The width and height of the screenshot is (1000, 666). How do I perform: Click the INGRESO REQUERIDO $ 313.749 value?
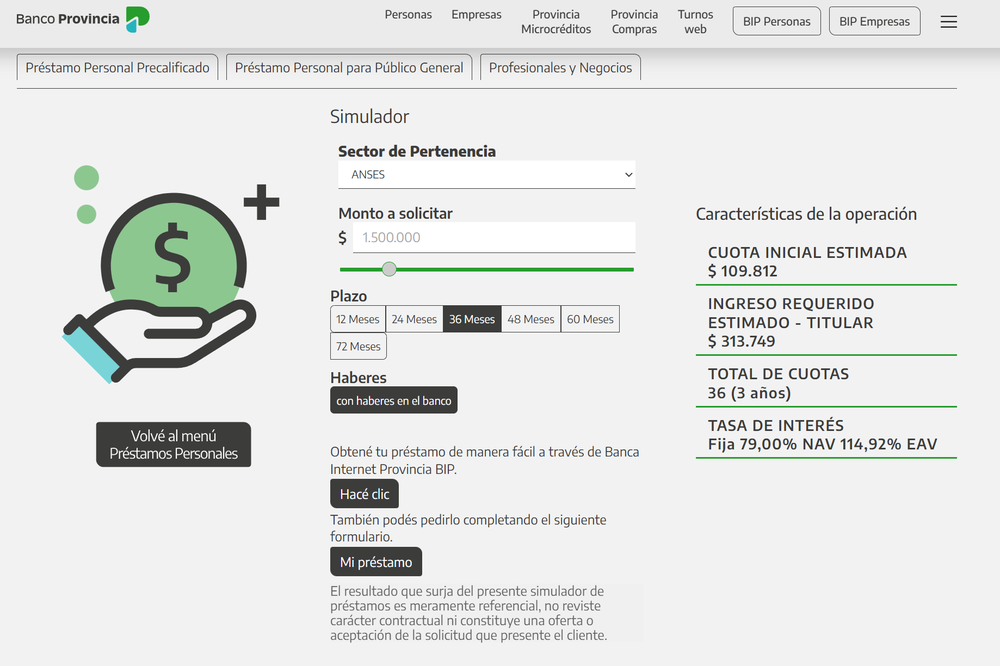click(791, 322)
